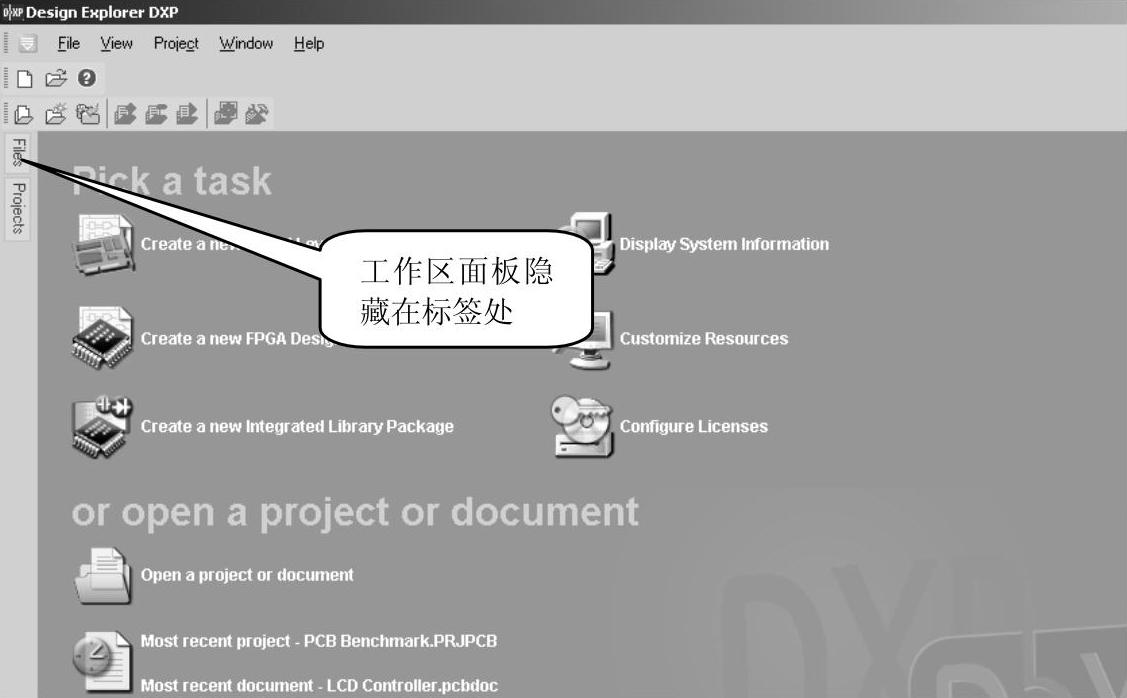The width and height of the screenshot is (1127, 698).
Task: Click the hammer tools icon in project toolbar
Action: click(x=257, y=114)
